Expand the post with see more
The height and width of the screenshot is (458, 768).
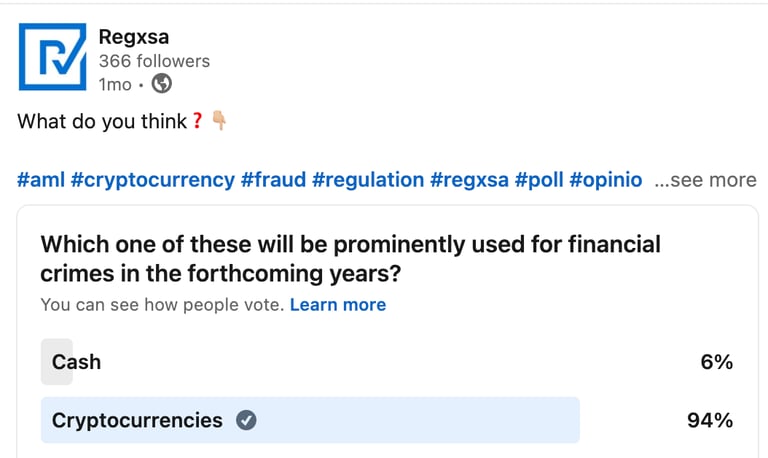705,180
